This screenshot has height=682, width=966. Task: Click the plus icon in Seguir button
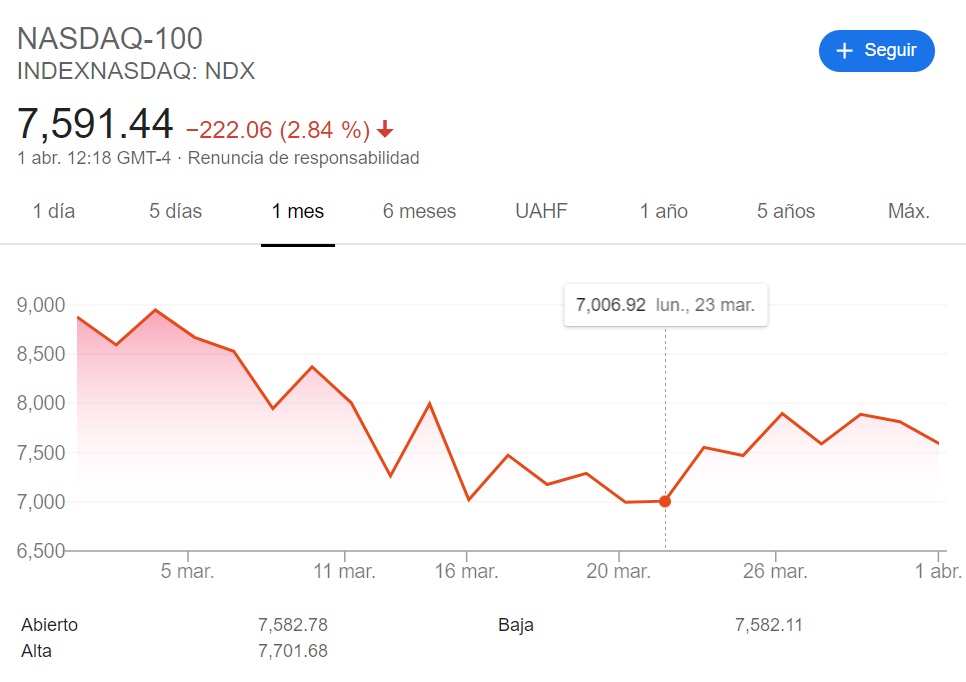pyautogui.click(x=844, y=51)
